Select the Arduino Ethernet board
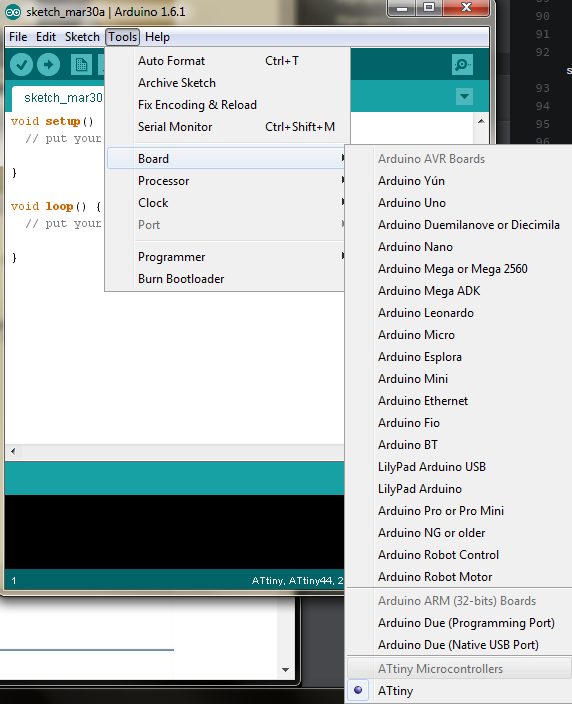The height and width of the screenshot is (704, 572). 458,400
